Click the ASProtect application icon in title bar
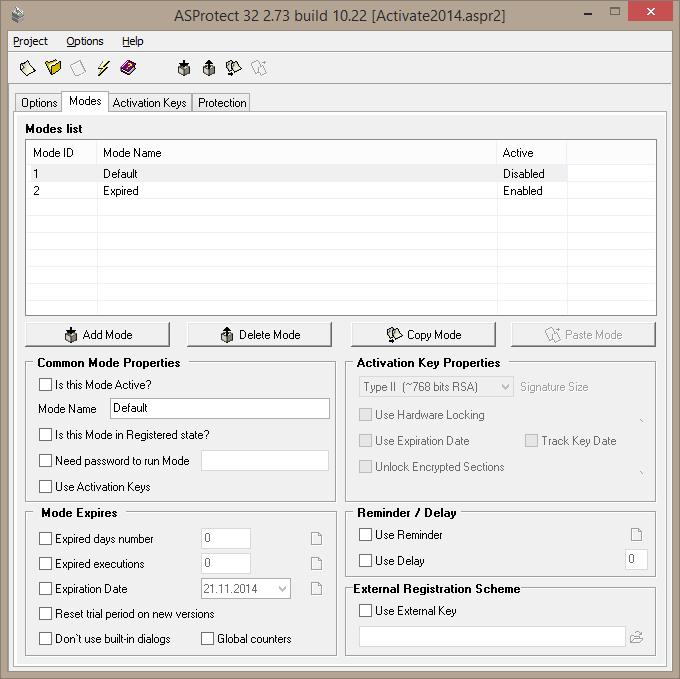Image resolution: width=680 pixels, height=679 pixels. [x=18, y=15]
